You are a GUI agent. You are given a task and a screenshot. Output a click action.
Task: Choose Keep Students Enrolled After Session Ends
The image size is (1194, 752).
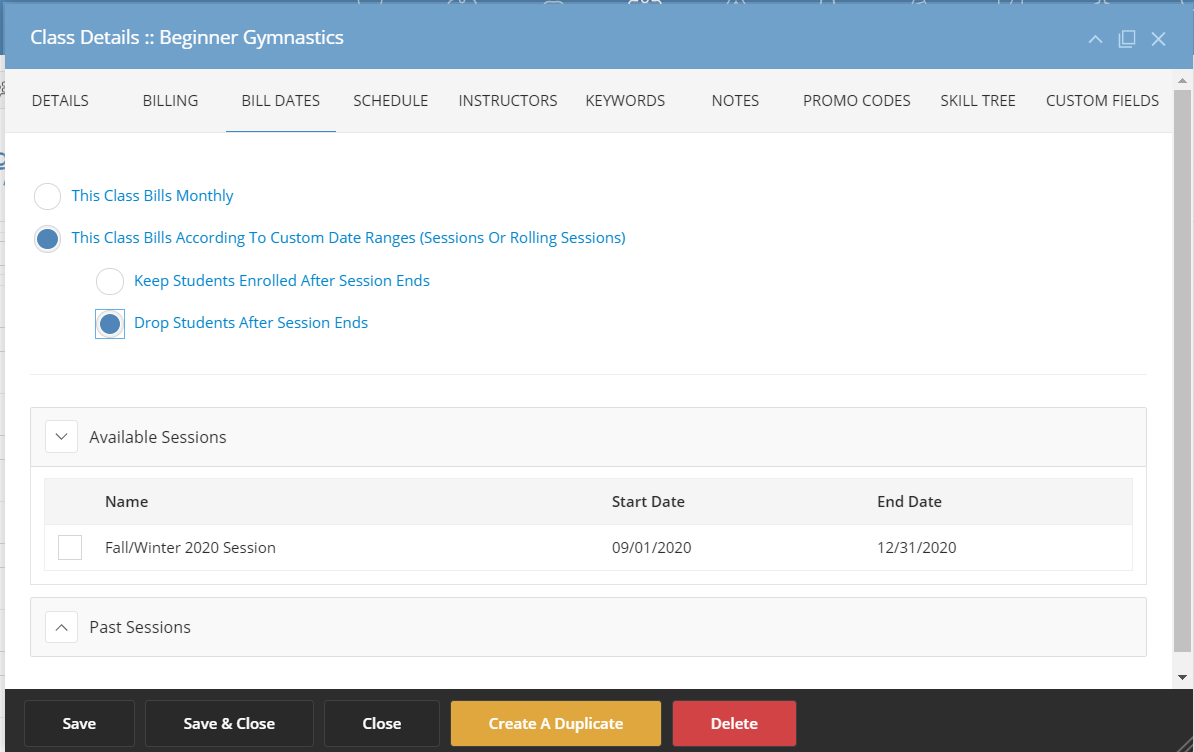coord(110,282)
